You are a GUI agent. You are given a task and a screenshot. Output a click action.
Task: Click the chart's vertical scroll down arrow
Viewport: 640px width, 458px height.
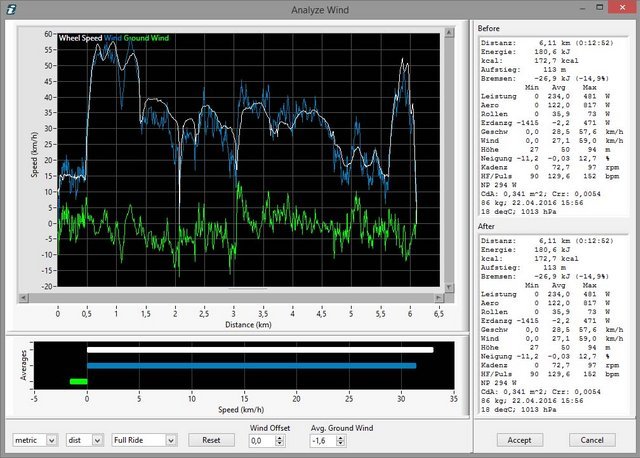(449, 287)
